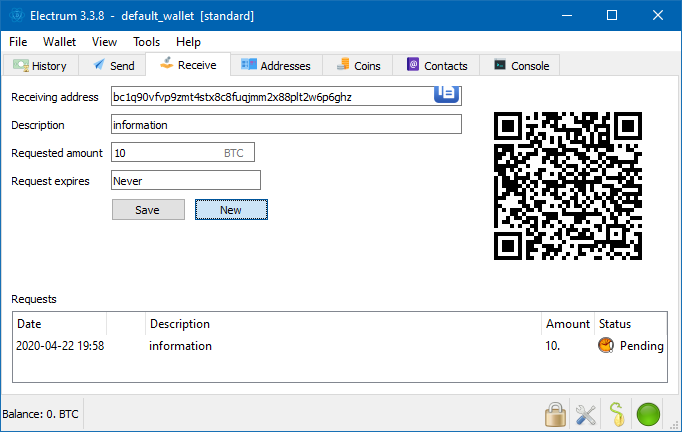The image size is (682, 432).
Task: Select the 'Balance: 0. BTC' status text
Action: [x=40, y=414]
